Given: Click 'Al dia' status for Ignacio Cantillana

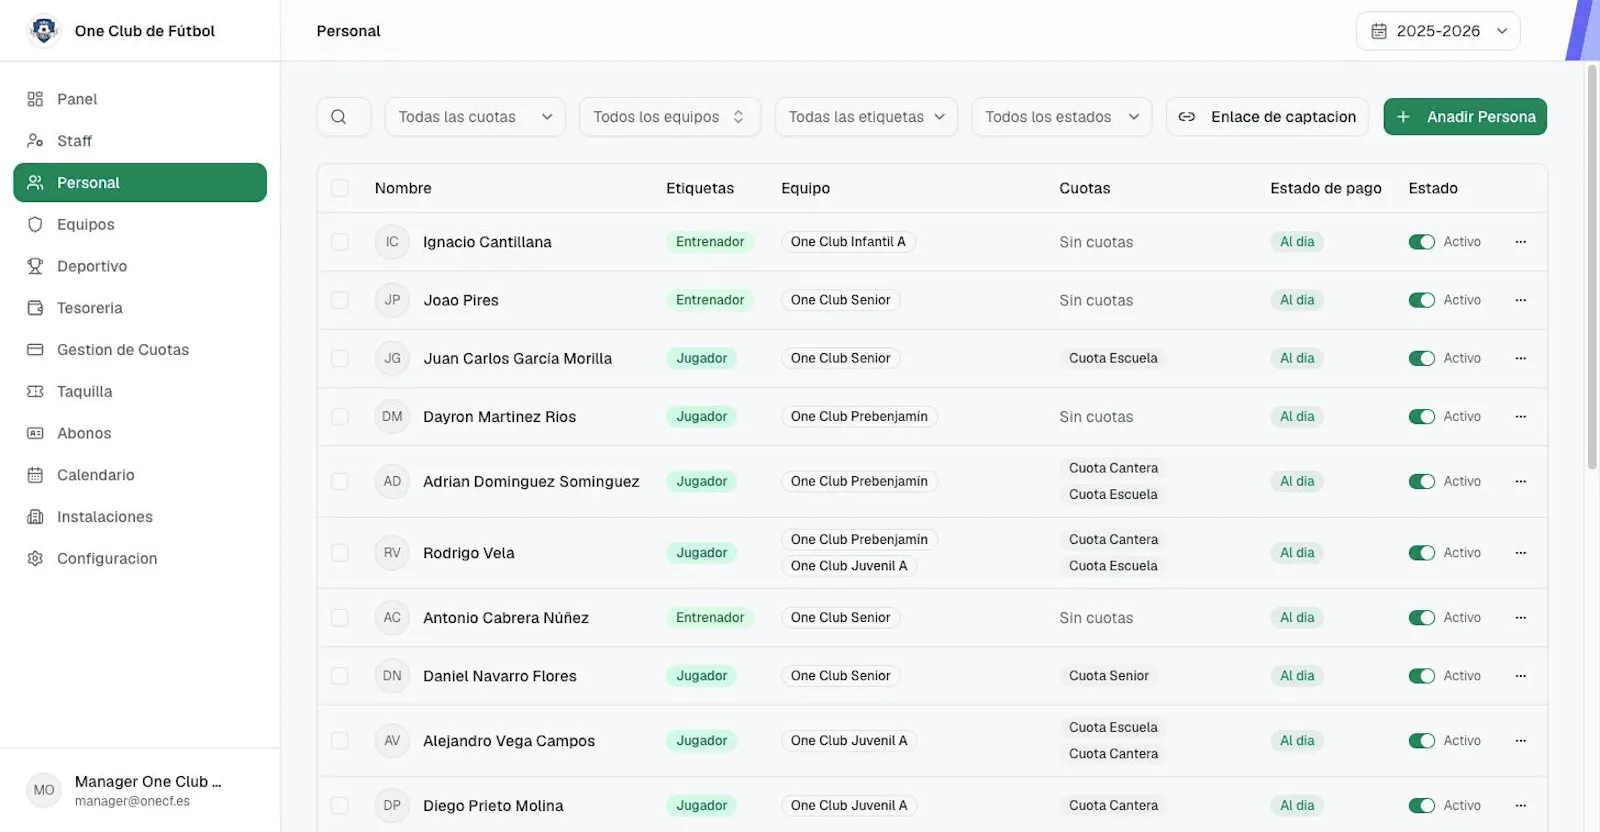Looking at the screenshot, I should tap(1297, 242).
